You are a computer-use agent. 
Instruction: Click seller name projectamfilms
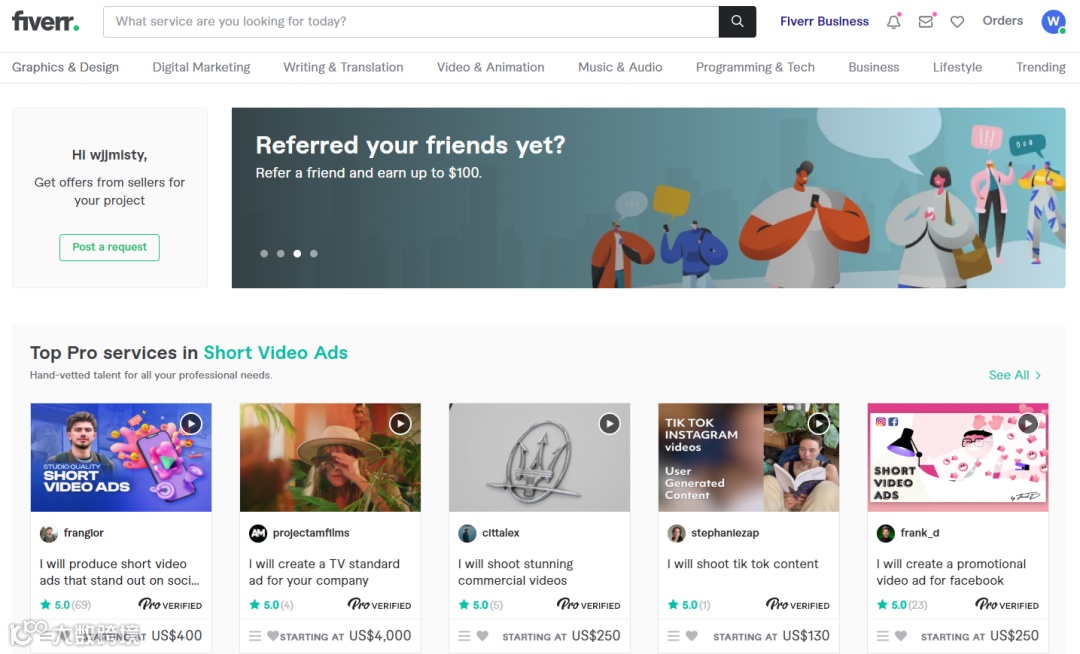click(x=311, y=533)
